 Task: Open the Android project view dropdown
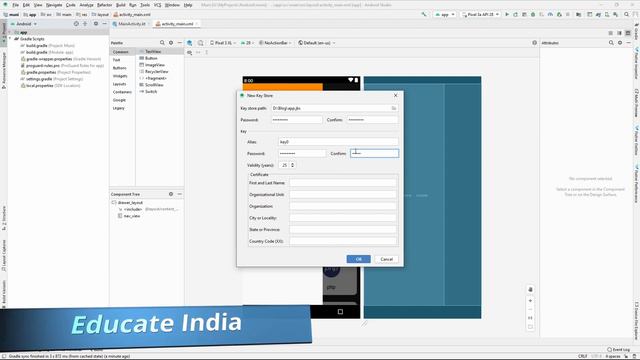[24, 24]
